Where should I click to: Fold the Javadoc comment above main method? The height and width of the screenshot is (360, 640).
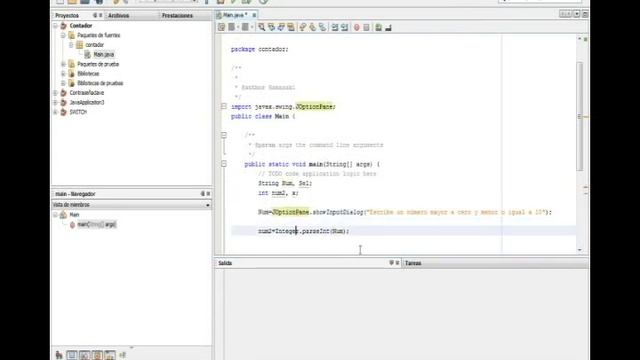(224, 135)
